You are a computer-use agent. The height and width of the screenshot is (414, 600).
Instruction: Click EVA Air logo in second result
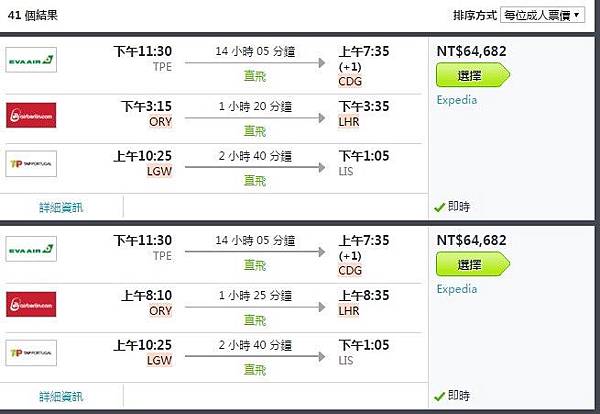(31, 247)
